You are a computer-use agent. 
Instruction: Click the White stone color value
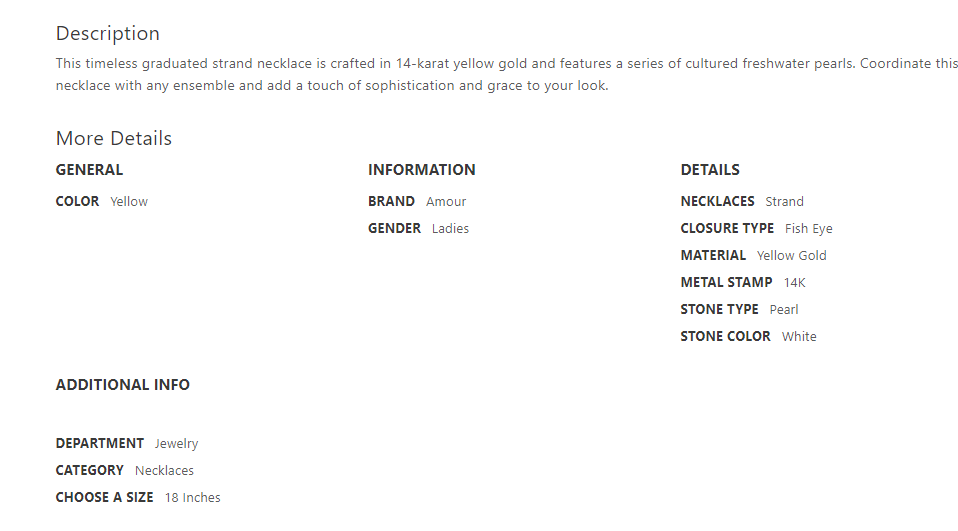(799, 337)
